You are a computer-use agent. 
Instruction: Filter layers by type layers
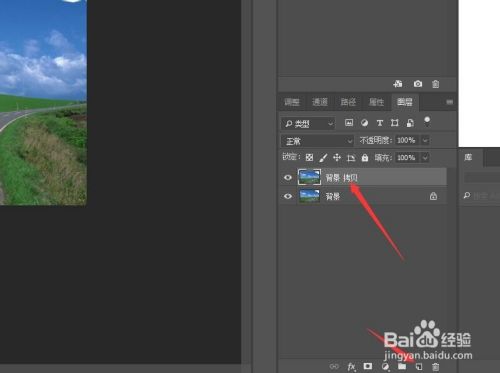coord(380,123)
